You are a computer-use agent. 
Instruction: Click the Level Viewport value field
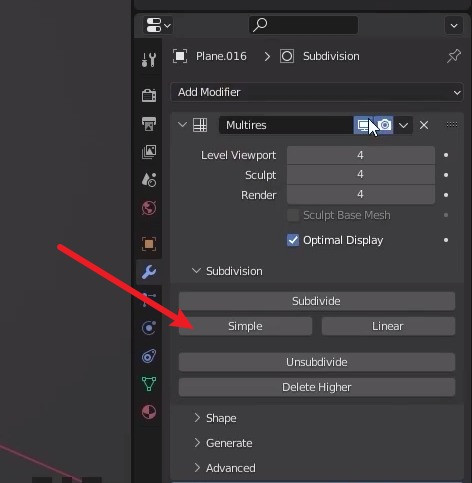[361, 155]
